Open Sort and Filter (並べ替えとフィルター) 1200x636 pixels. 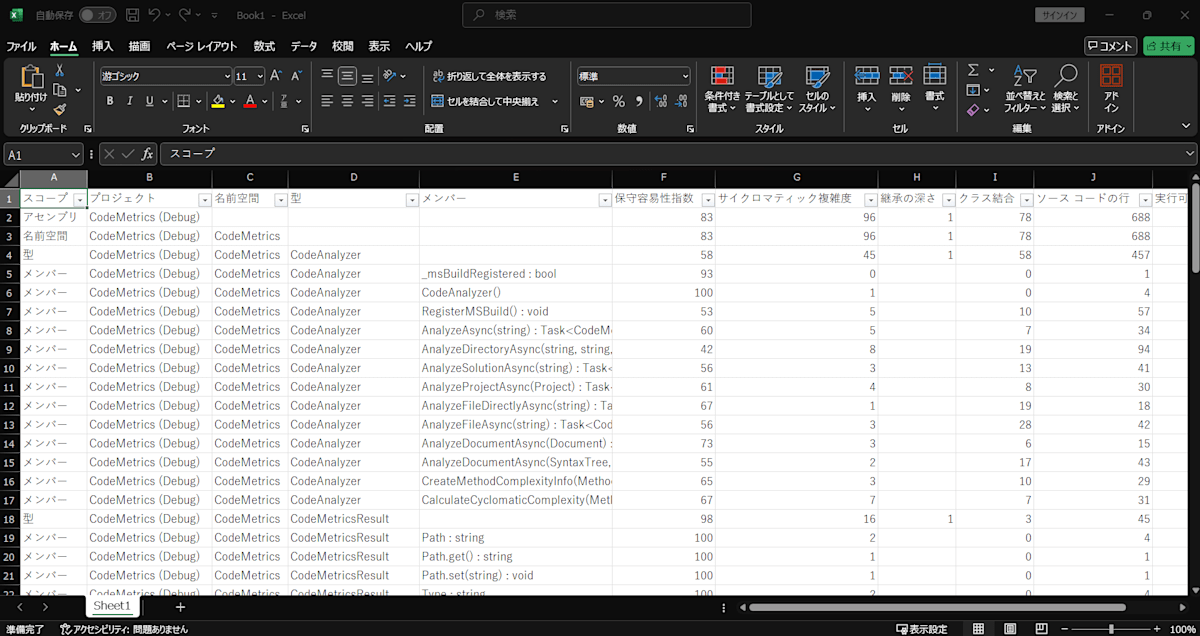pyautogui.click(x=1024, y=90)
